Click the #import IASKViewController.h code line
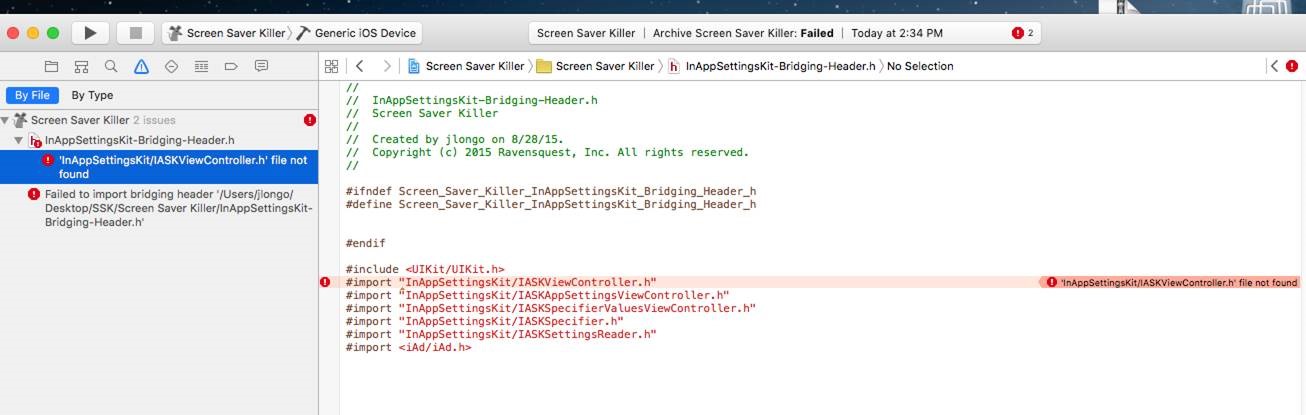This screenshot has height=415, width=1306. [501, 282]
